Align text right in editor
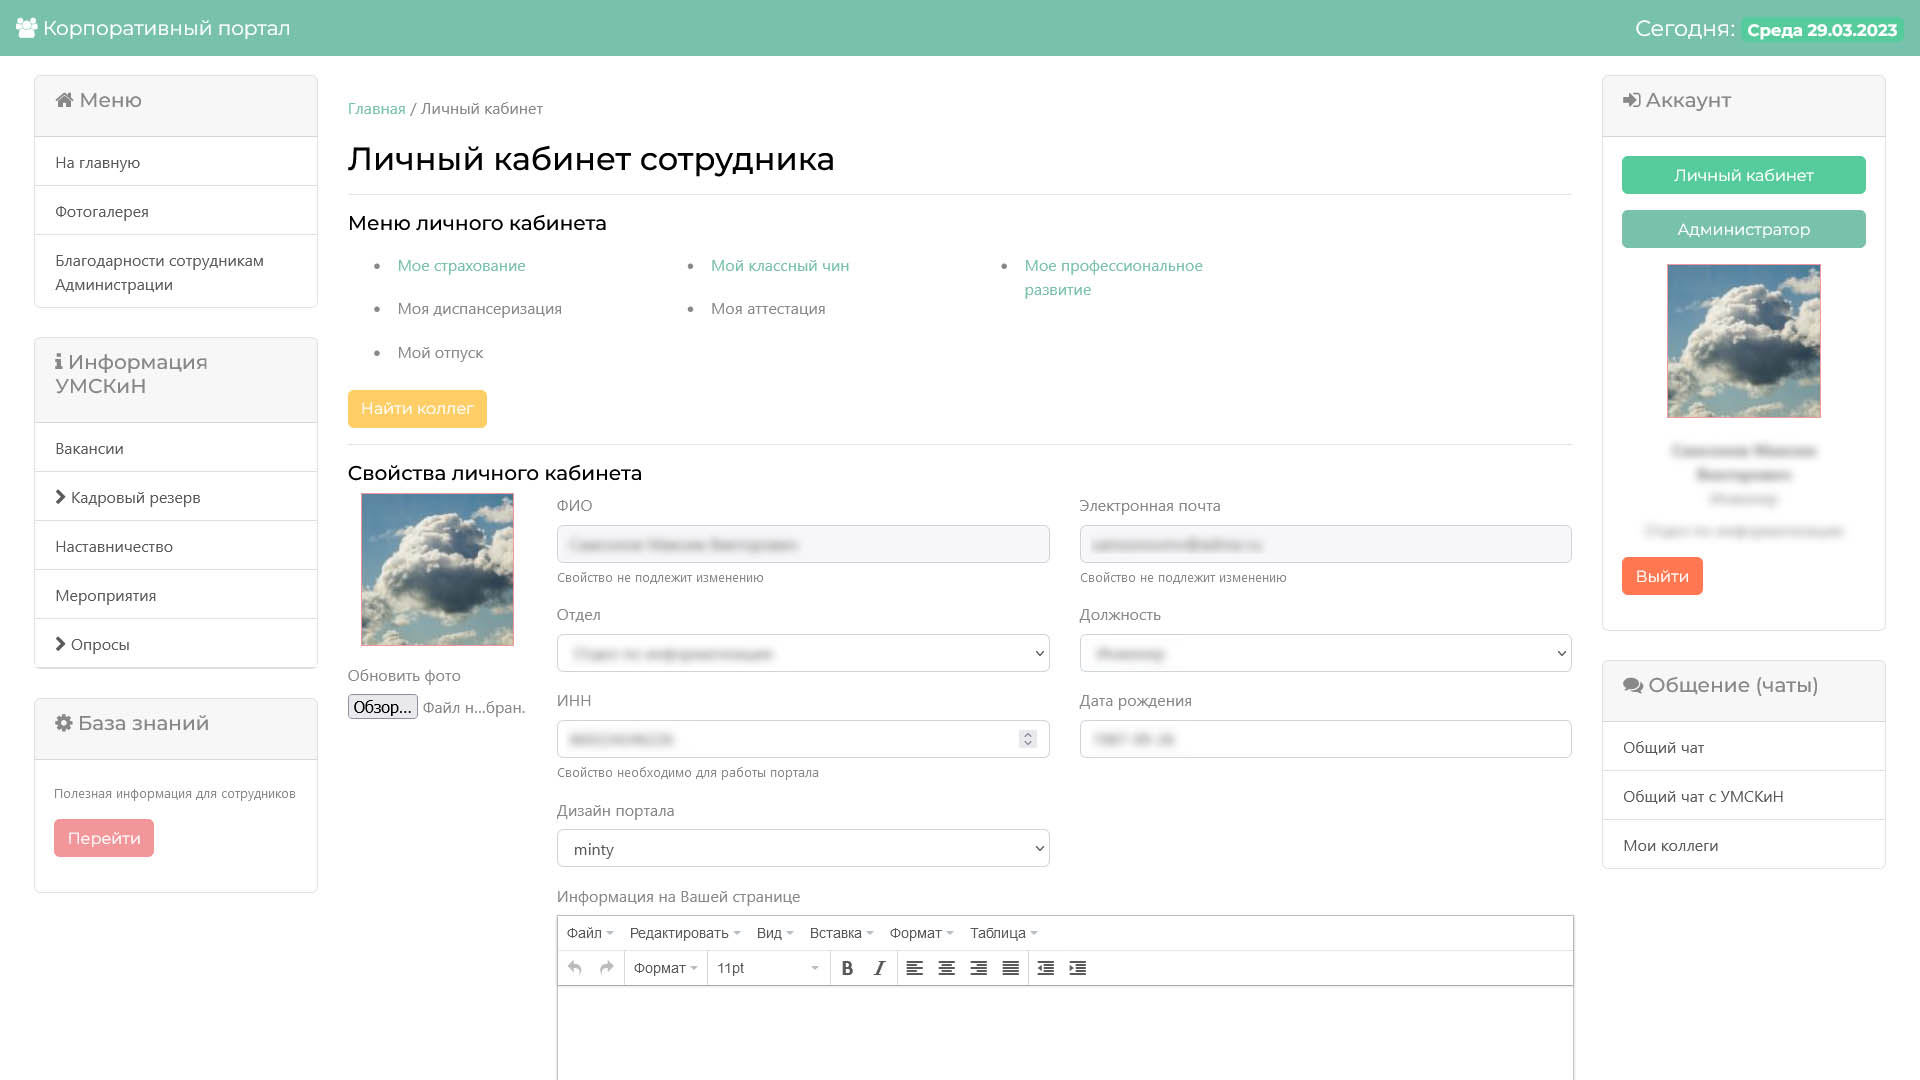Screen dimensions: 1920x1080 [978, 968]
